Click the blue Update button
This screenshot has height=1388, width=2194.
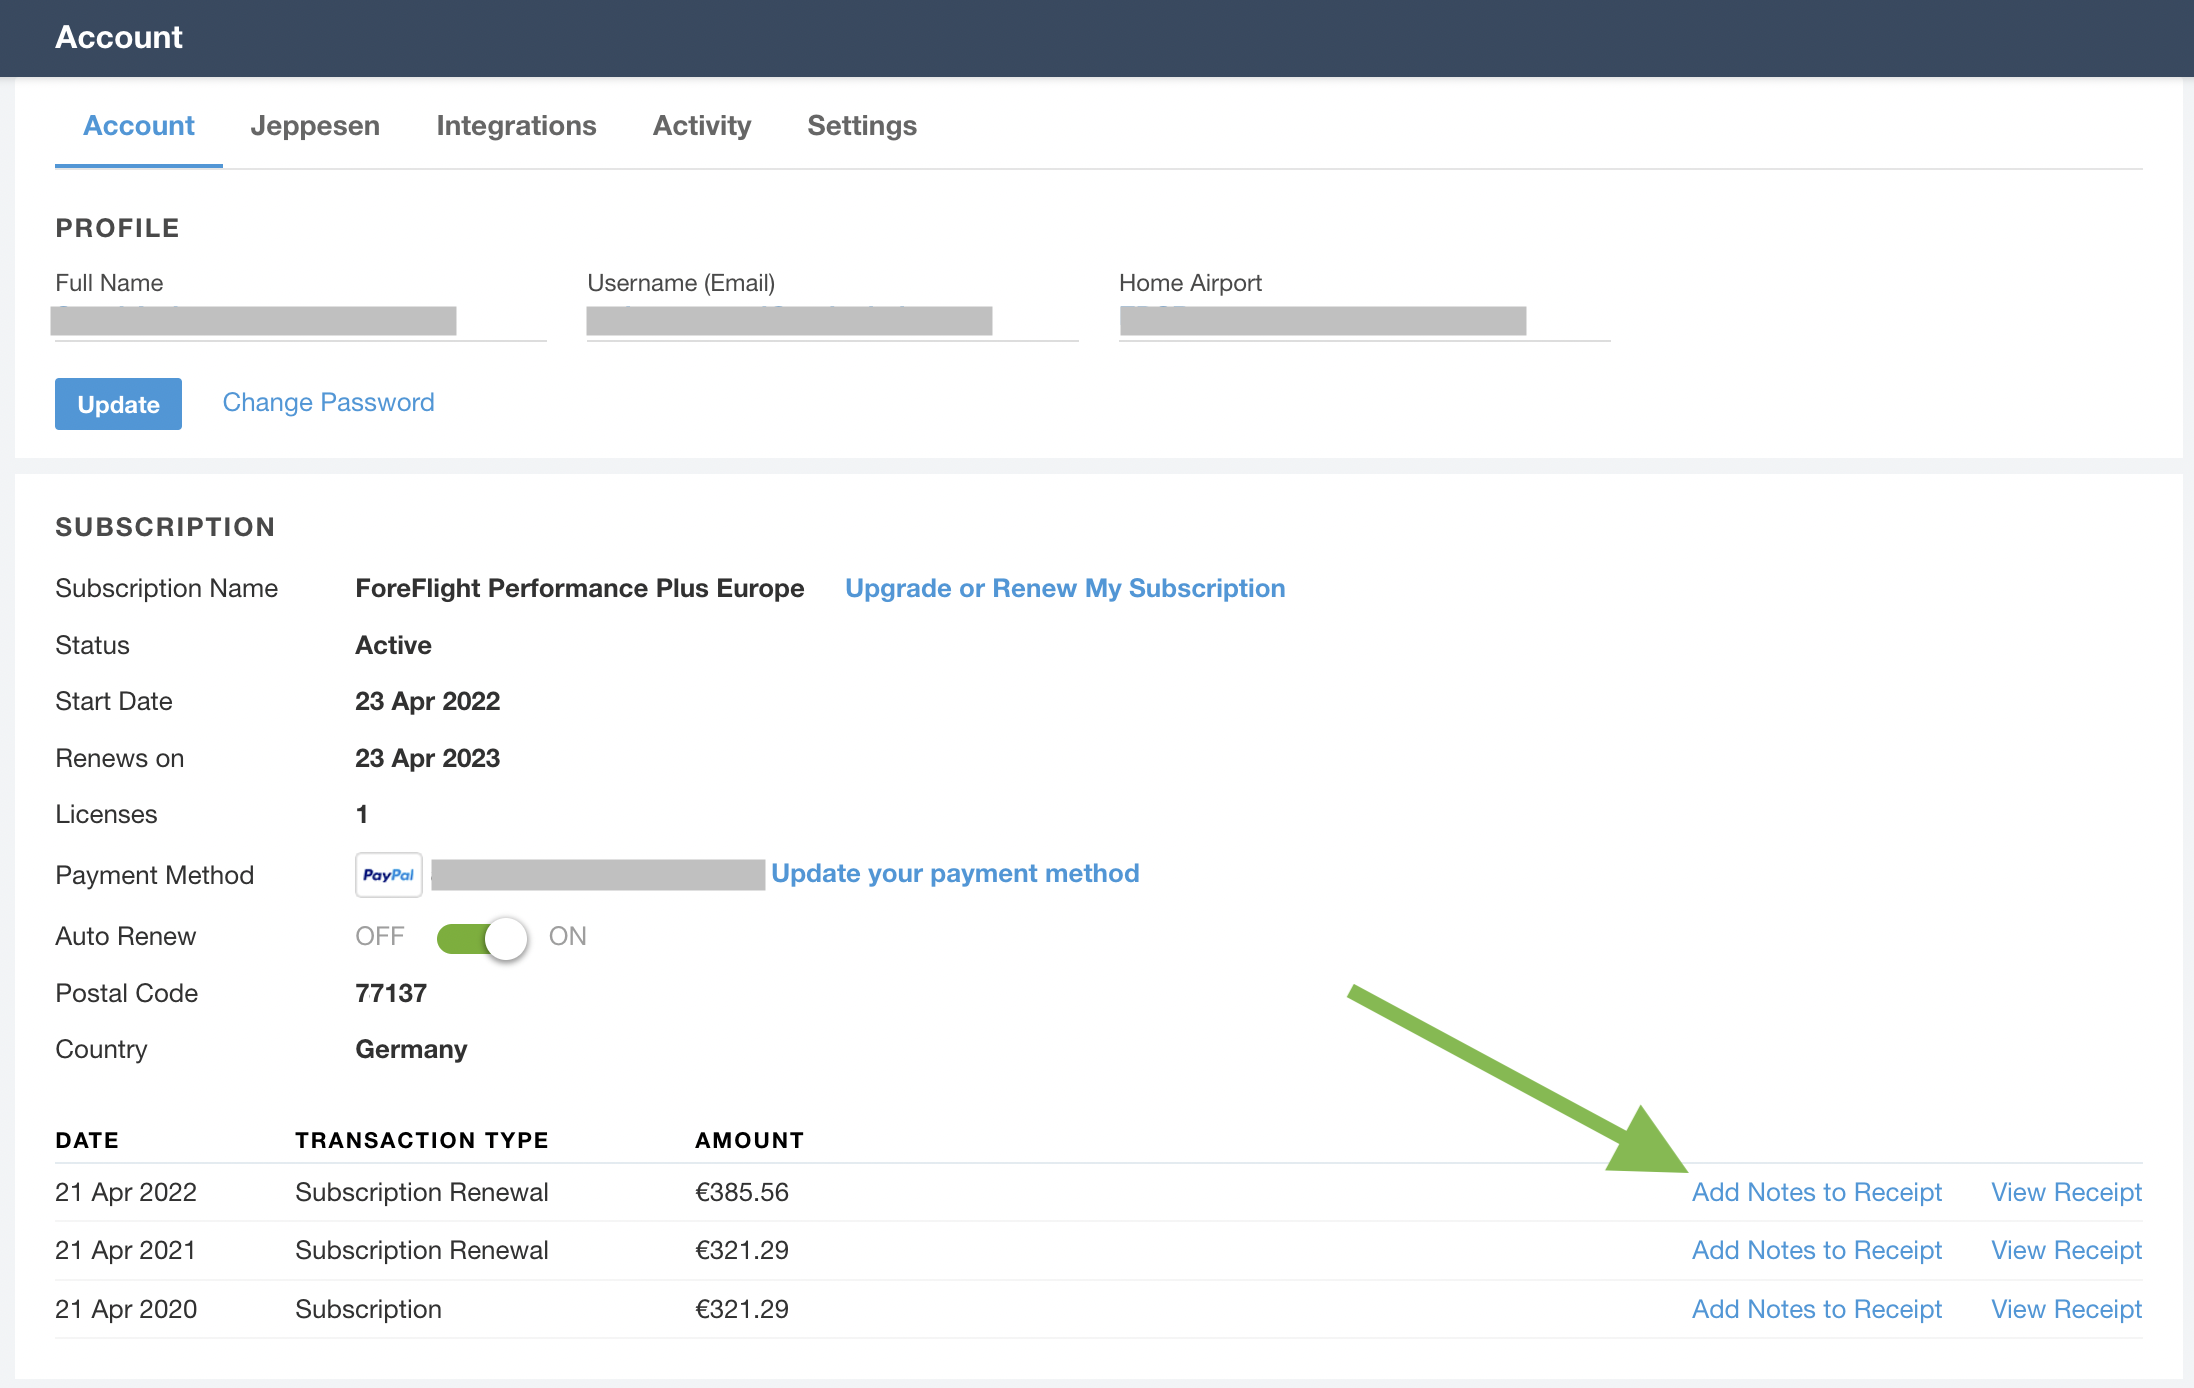point(118,404)
